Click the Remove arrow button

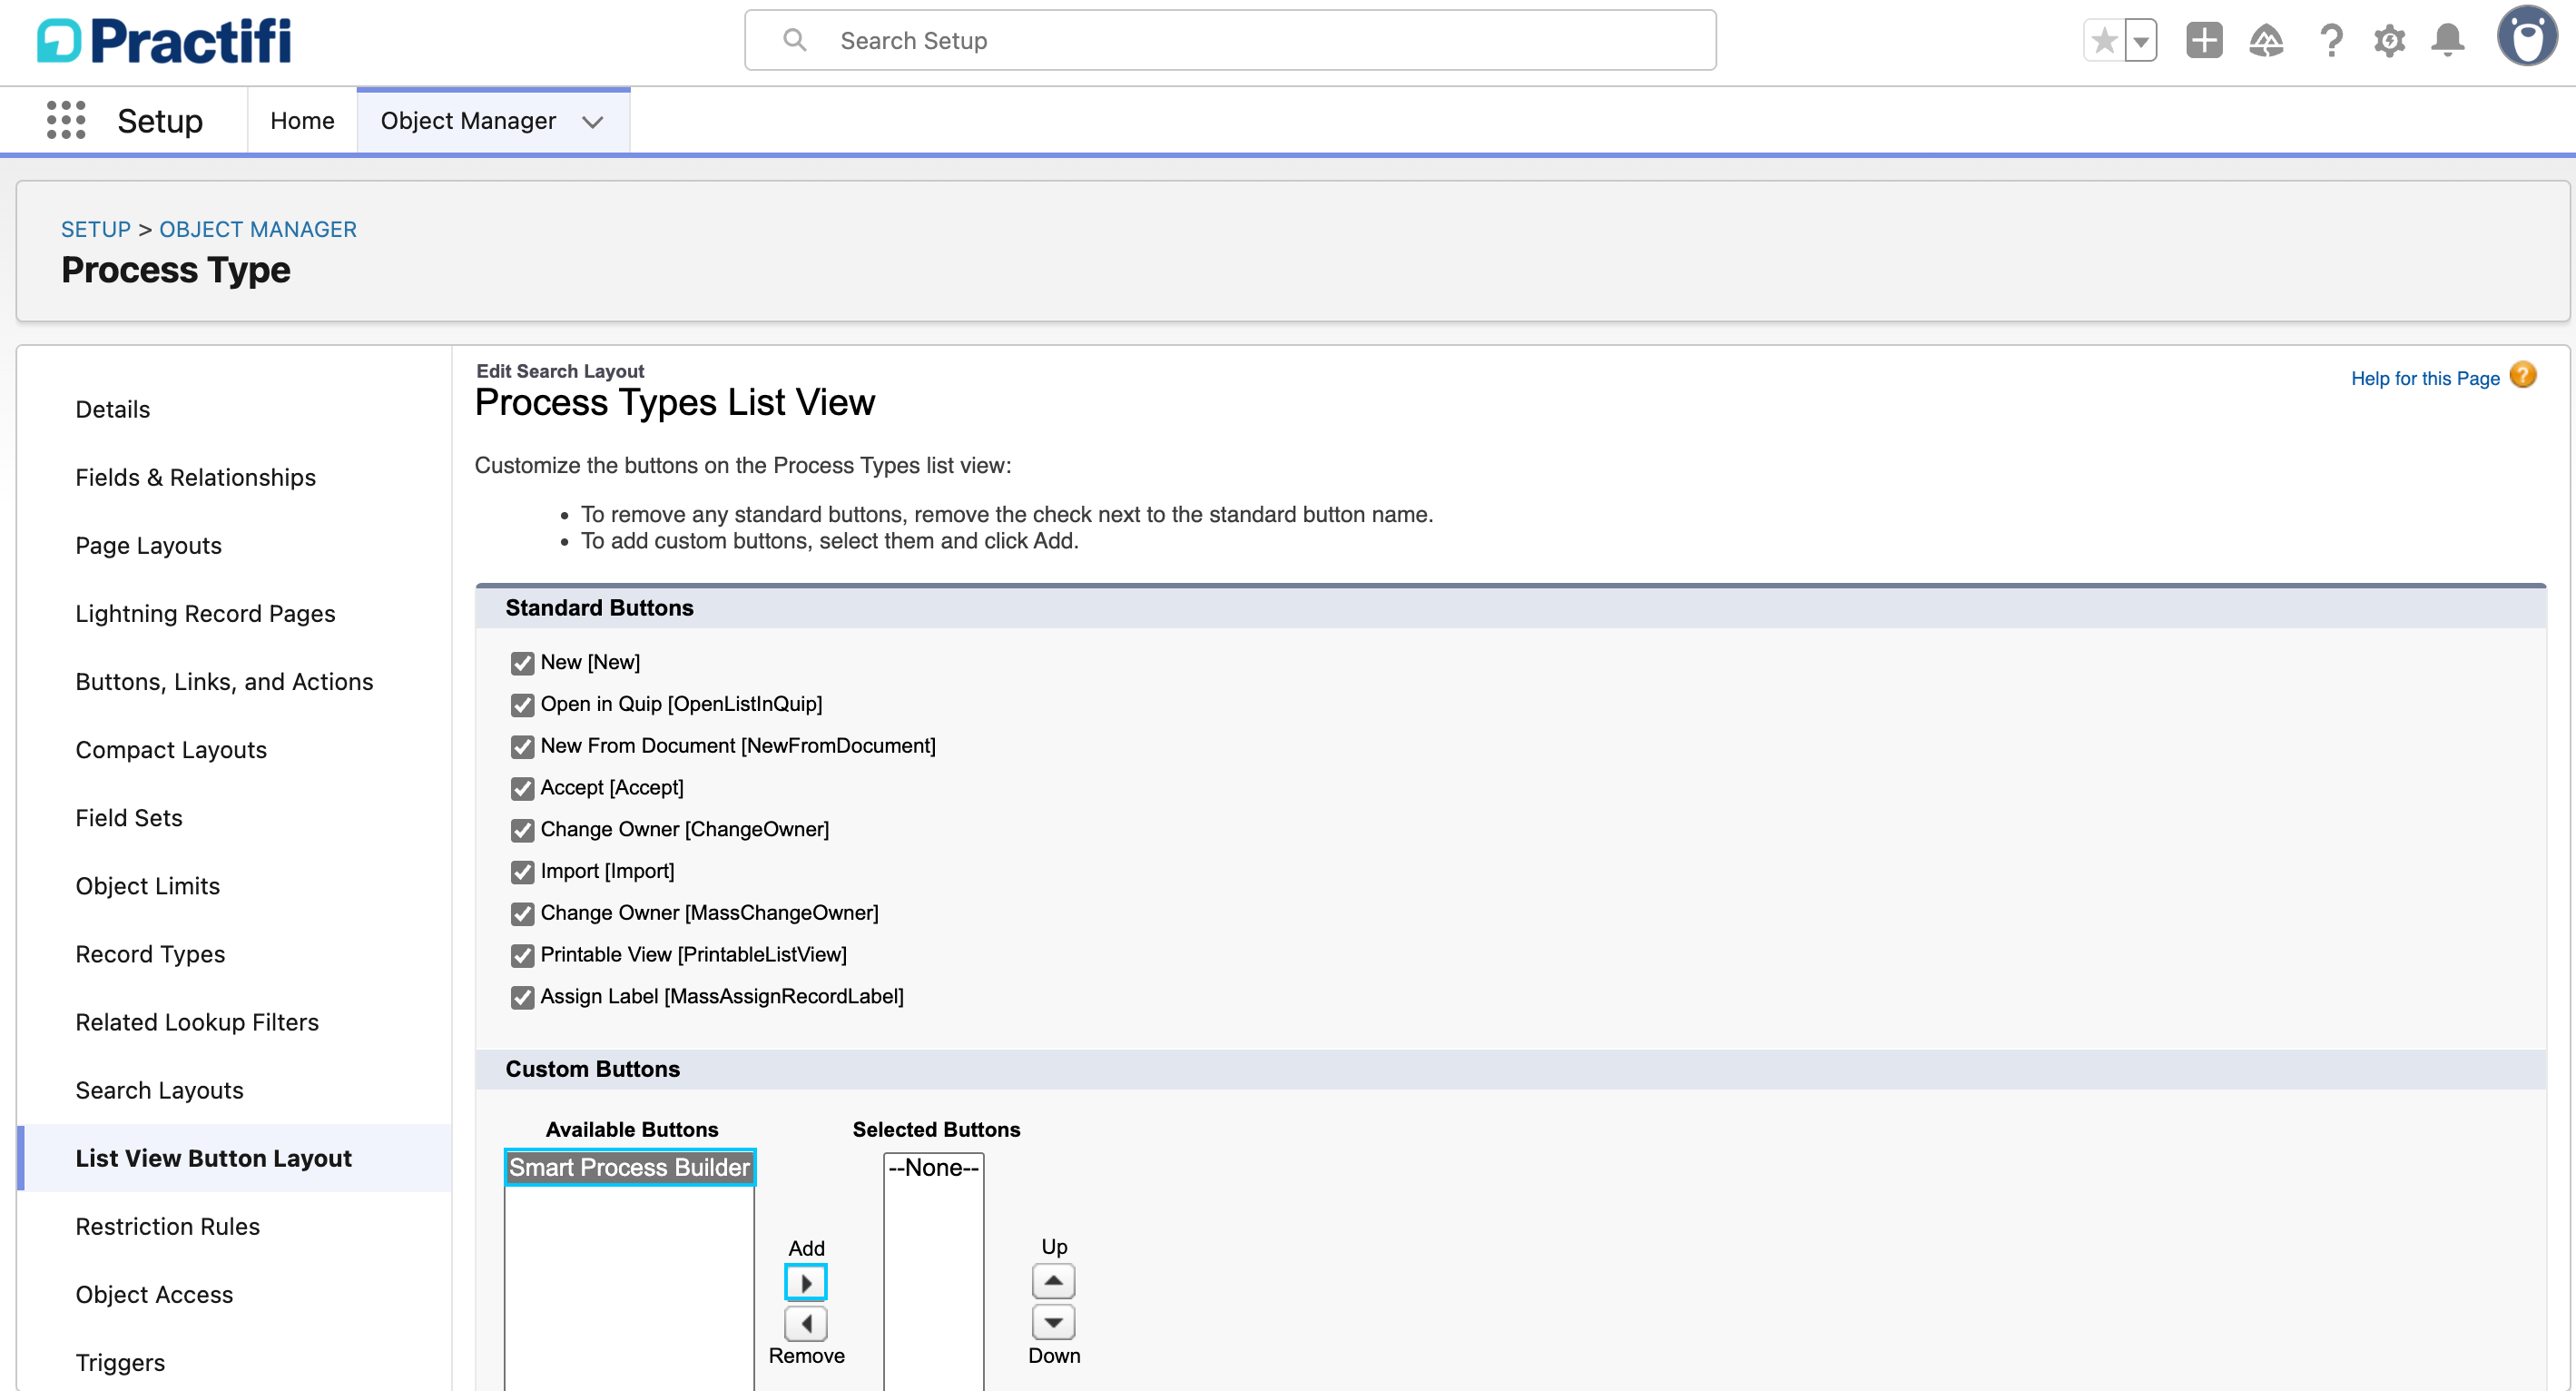806,1323
